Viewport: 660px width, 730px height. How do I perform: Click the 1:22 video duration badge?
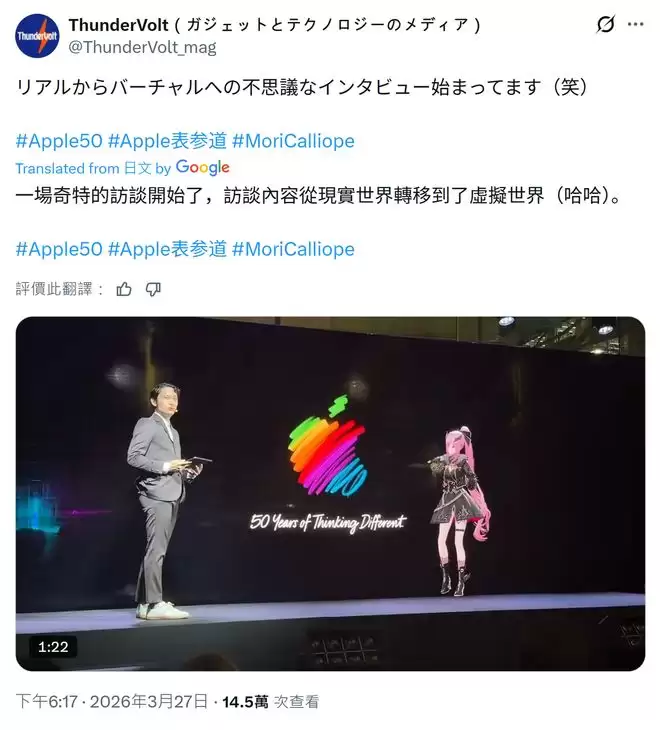[53, 647]
